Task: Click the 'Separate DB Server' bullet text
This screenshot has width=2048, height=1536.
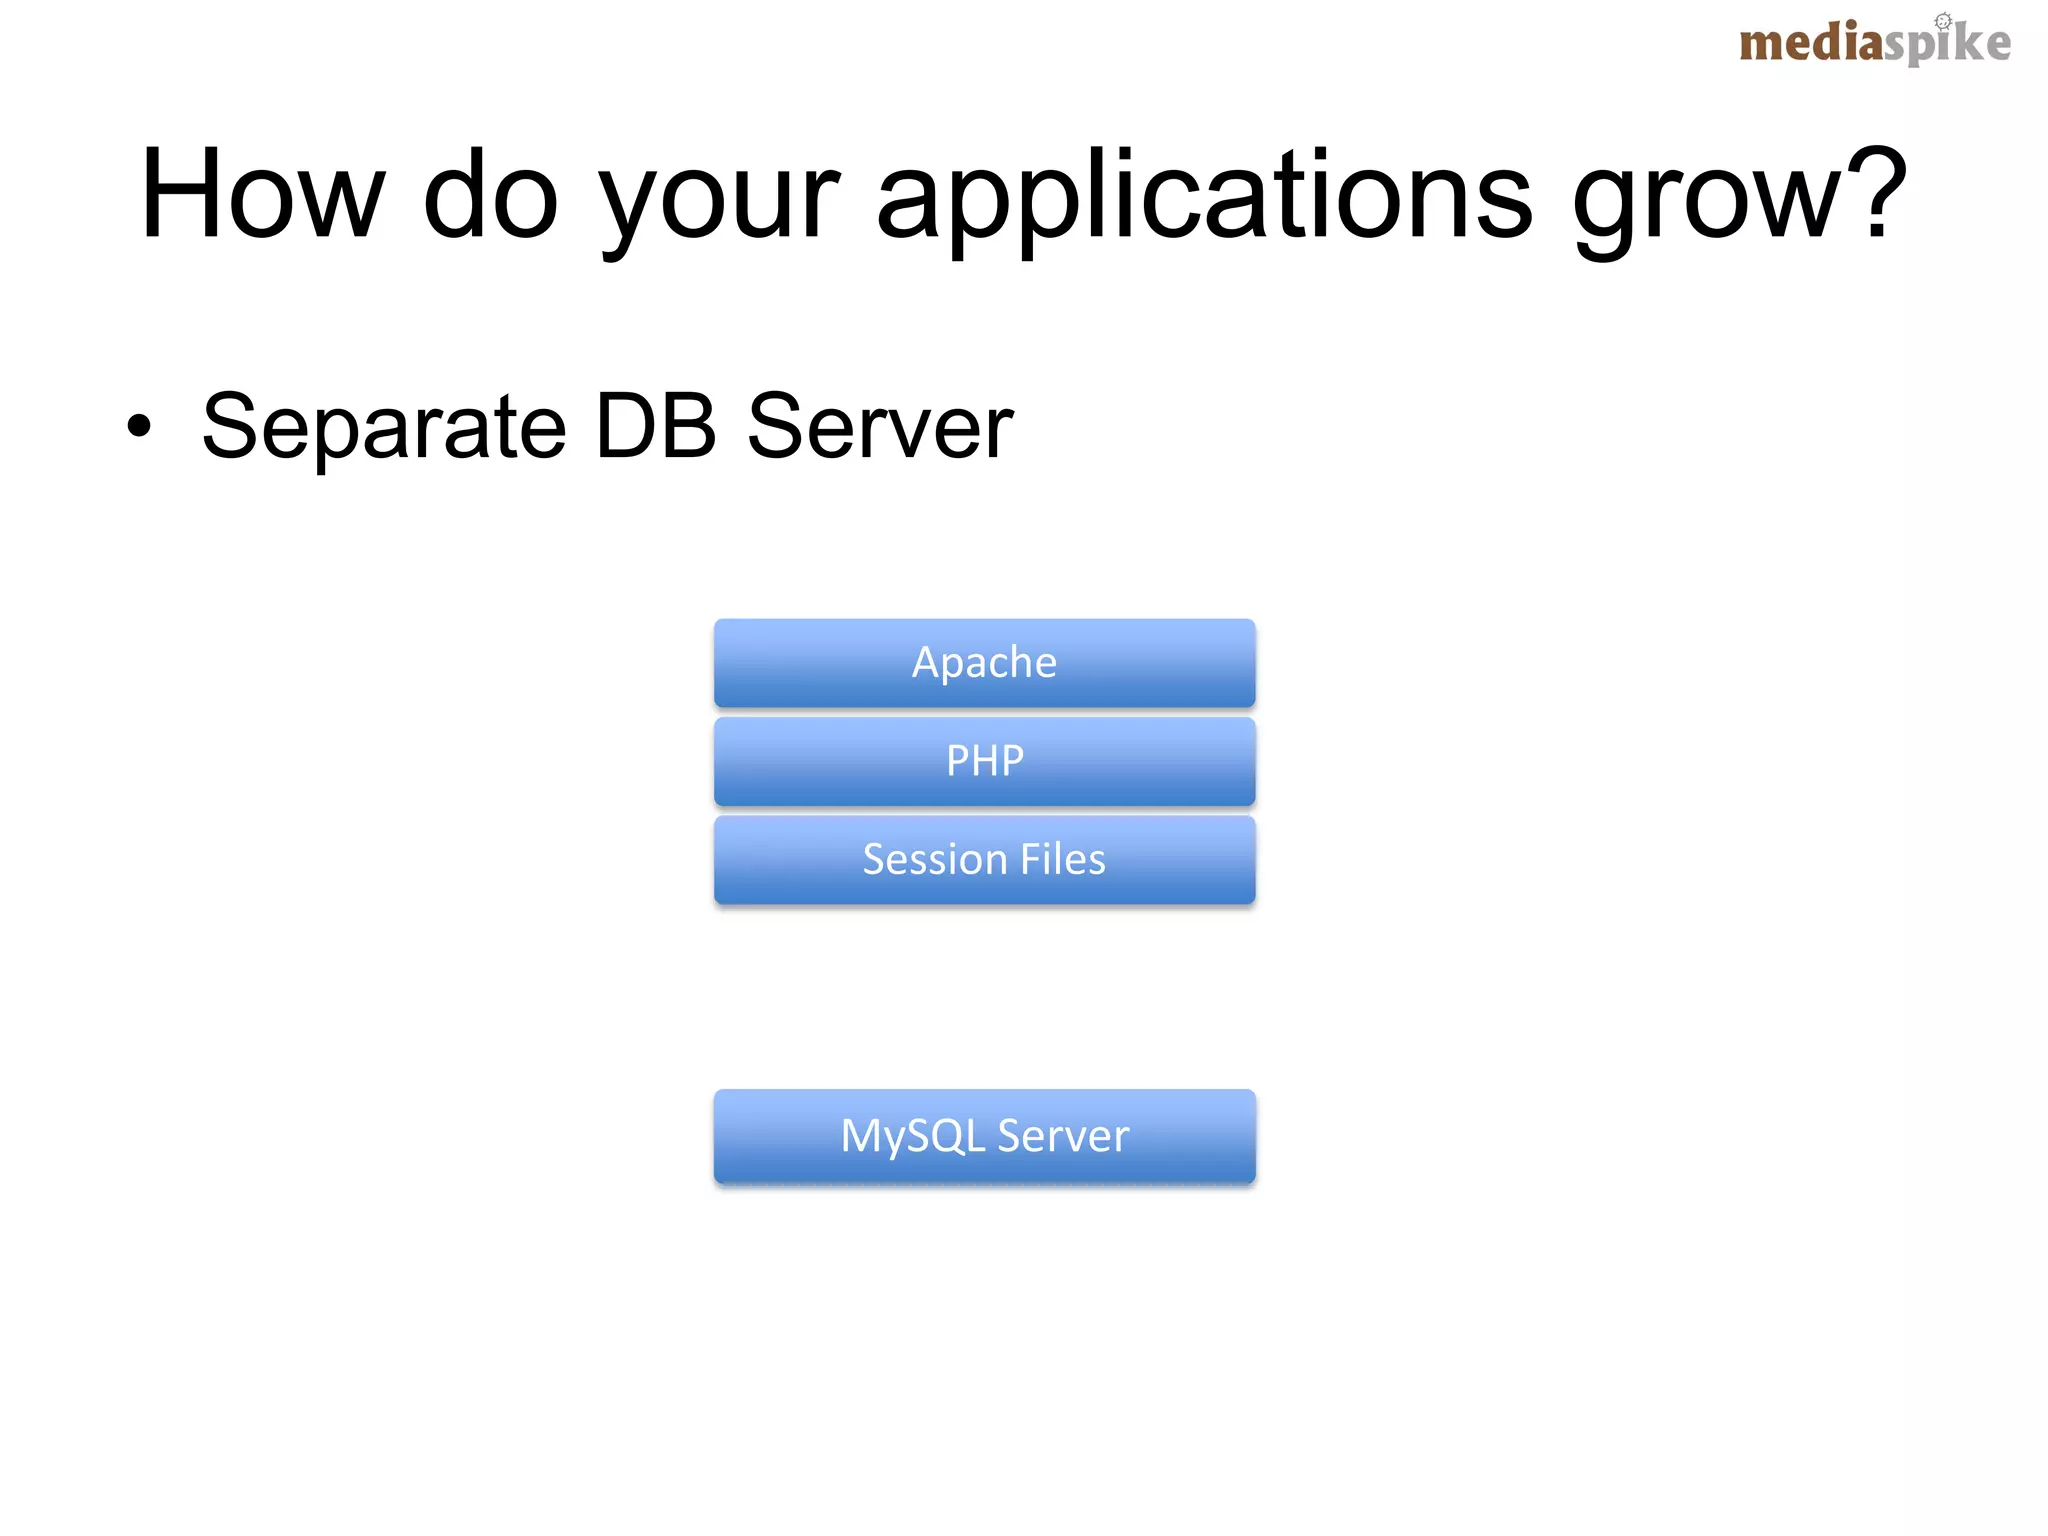Action: 607,428
